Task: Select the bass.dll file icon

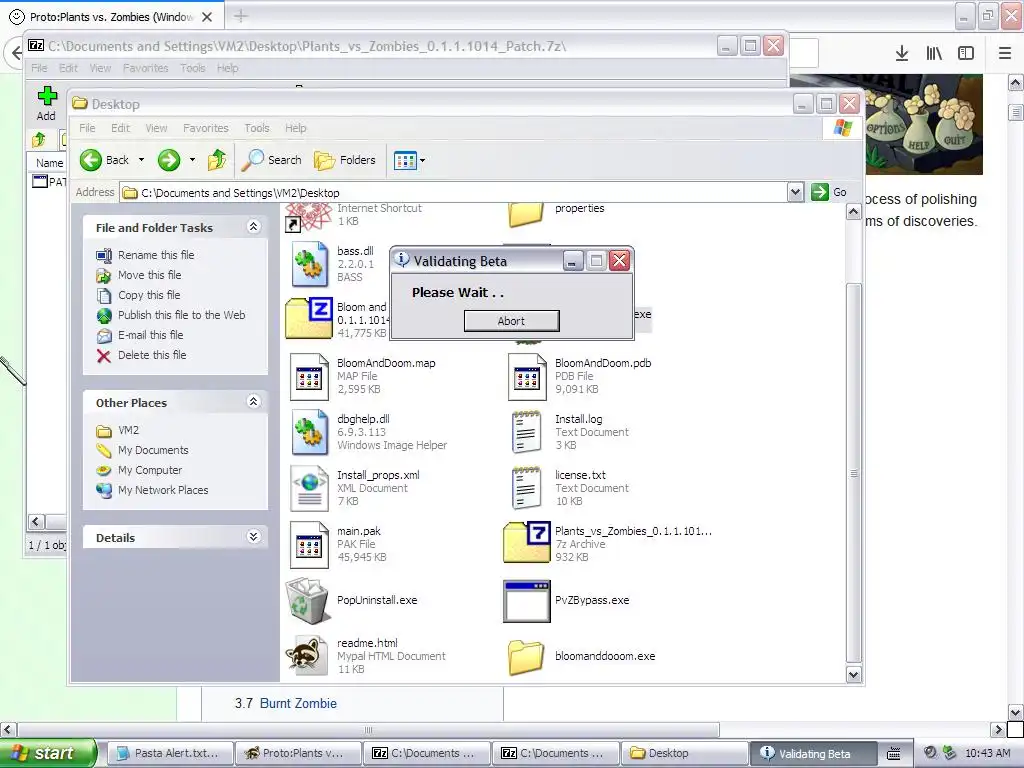Action: tap(309, 264)
